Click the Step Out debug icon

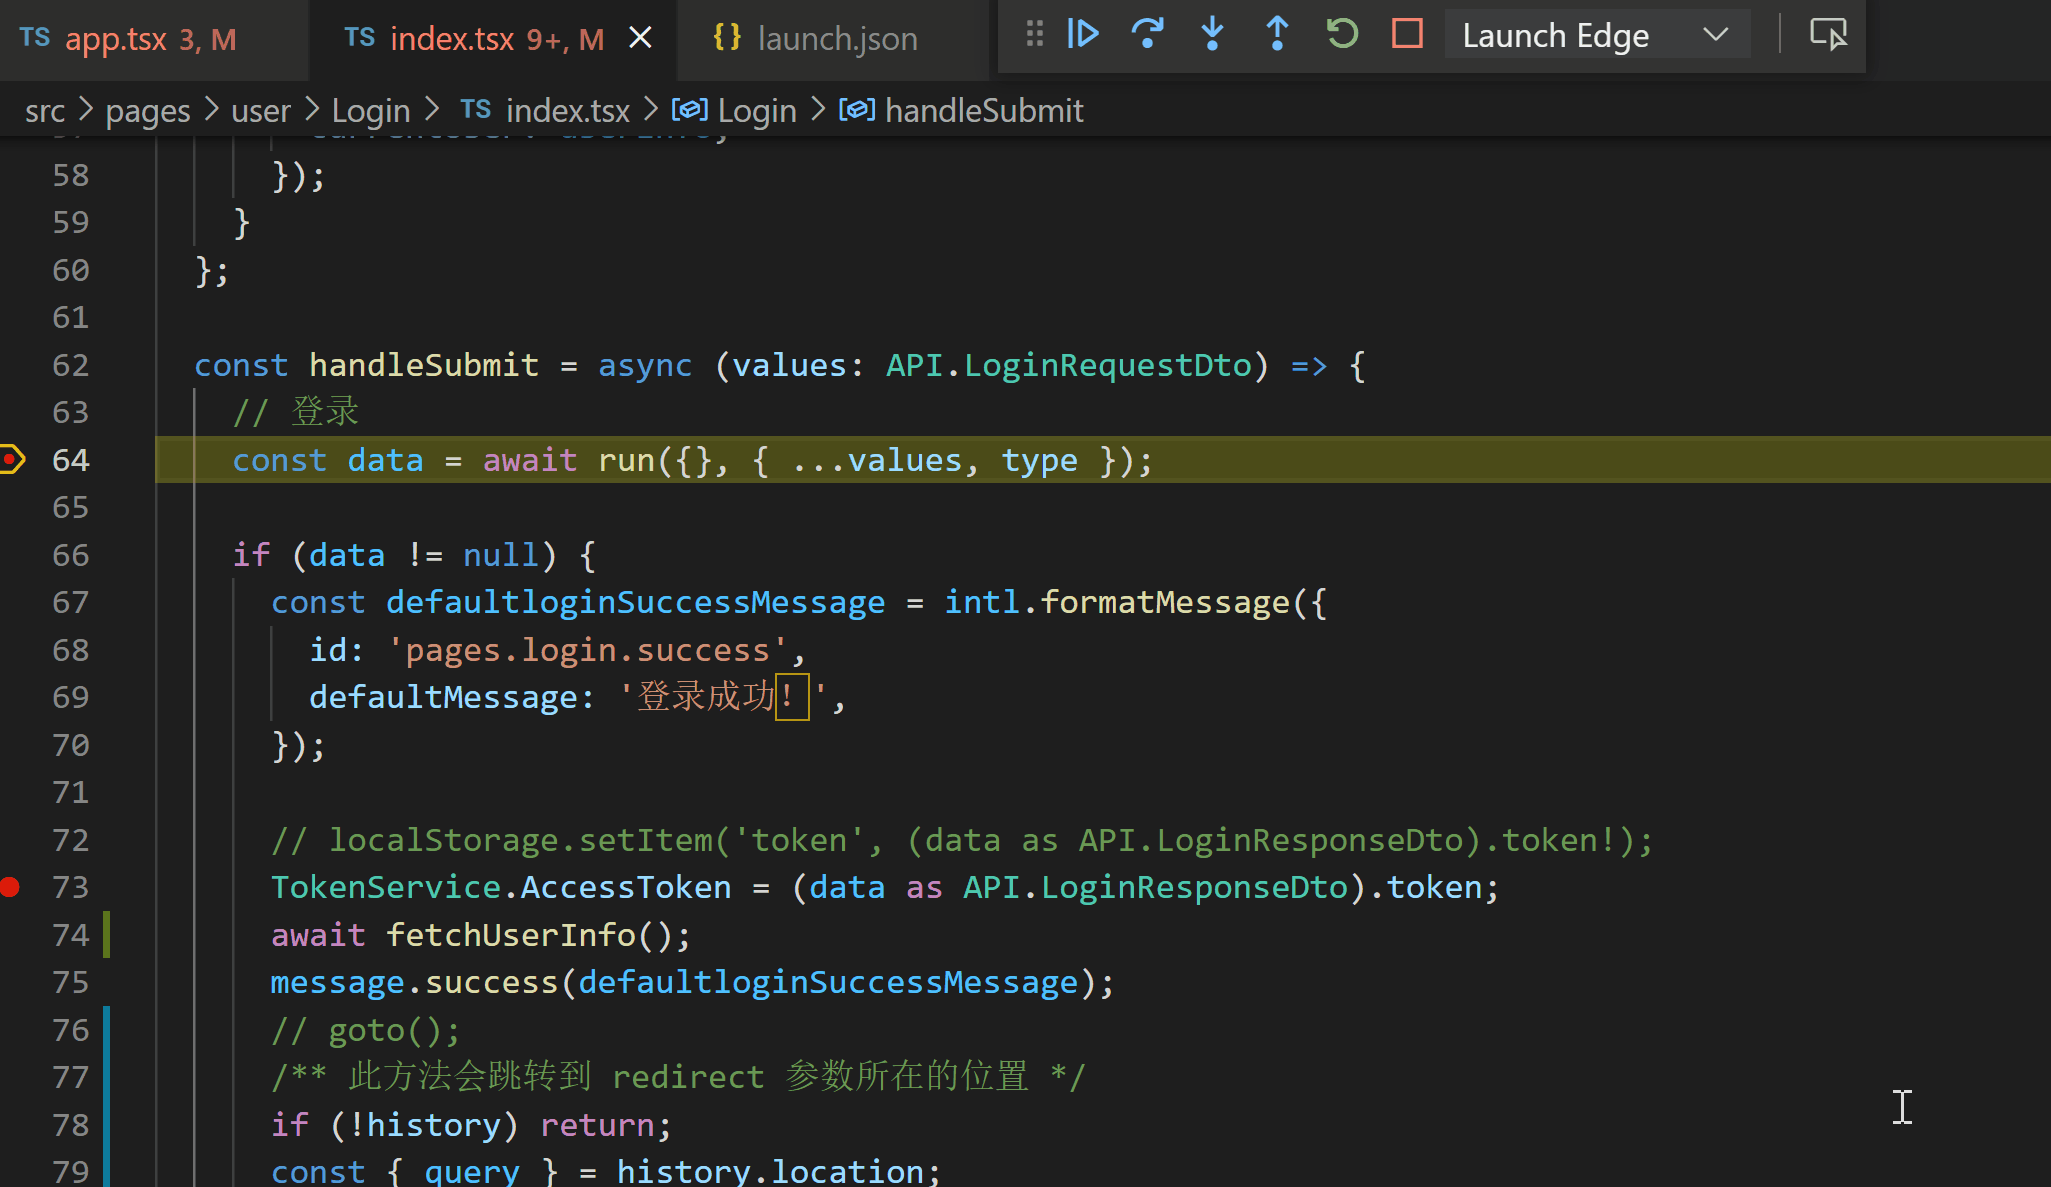(x=1277, y=34)
